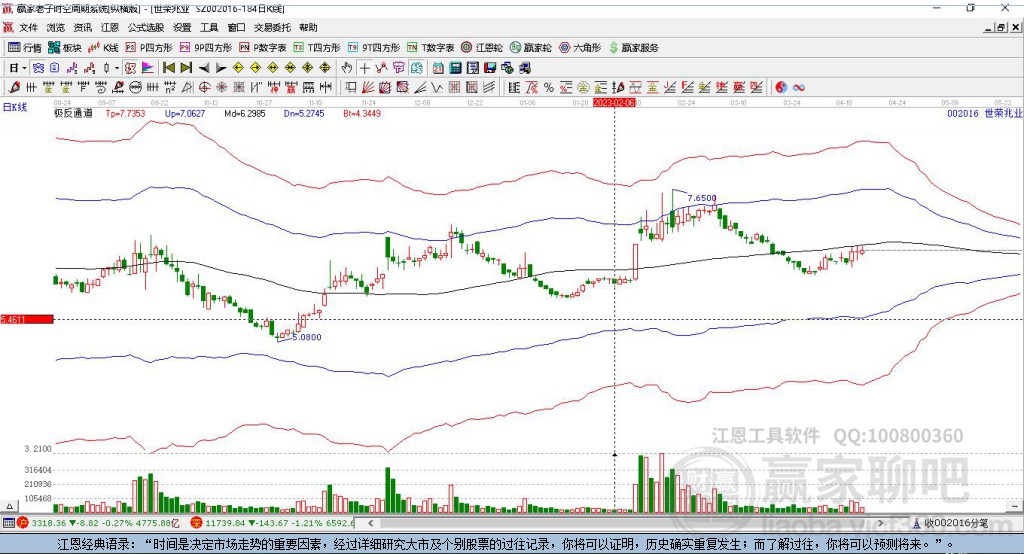1024x554 pixels.
Task: Click the last yellow diamond arrow icon
Action: point(325,68)
